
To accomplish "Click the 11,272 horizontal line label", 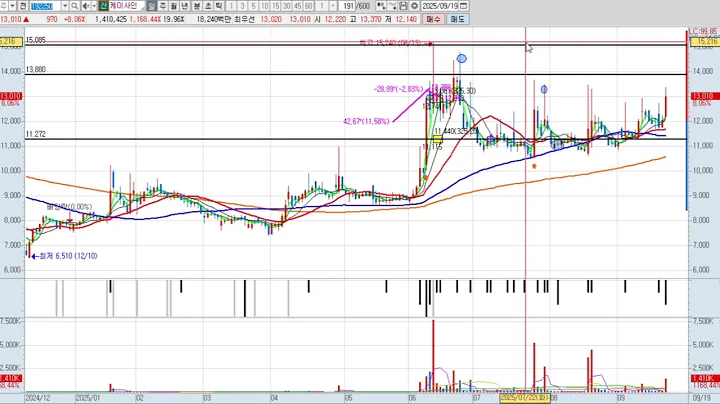I will (35, 134).
